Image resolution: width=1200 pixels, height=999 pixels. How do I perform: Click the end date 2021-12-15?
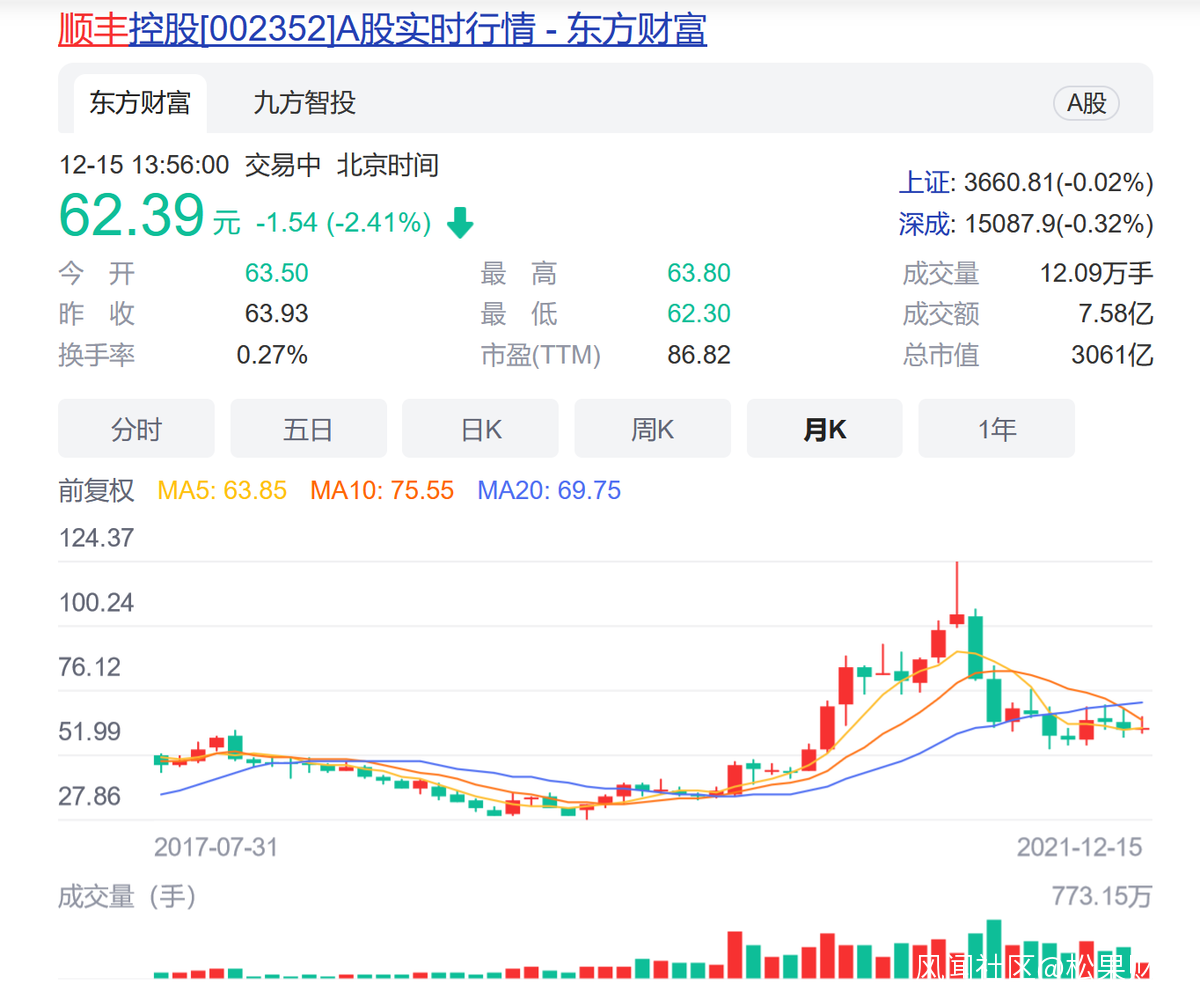coord(1079,848)
